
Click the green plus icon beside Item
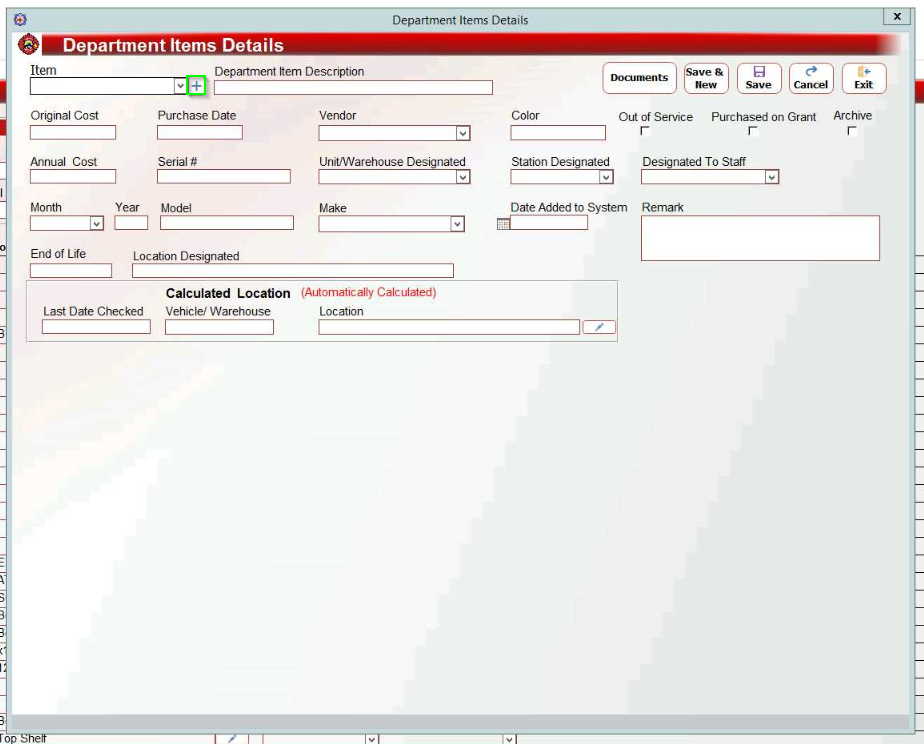click(x=196, y=86)
